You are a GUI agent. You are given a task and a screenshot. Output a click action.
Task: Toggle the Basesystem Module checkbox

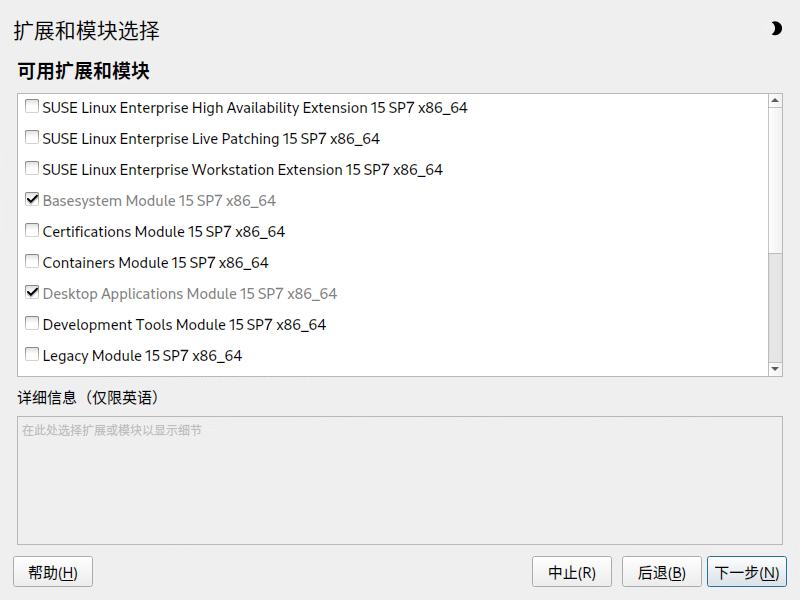pyautogui.click(x=32, y=200)
